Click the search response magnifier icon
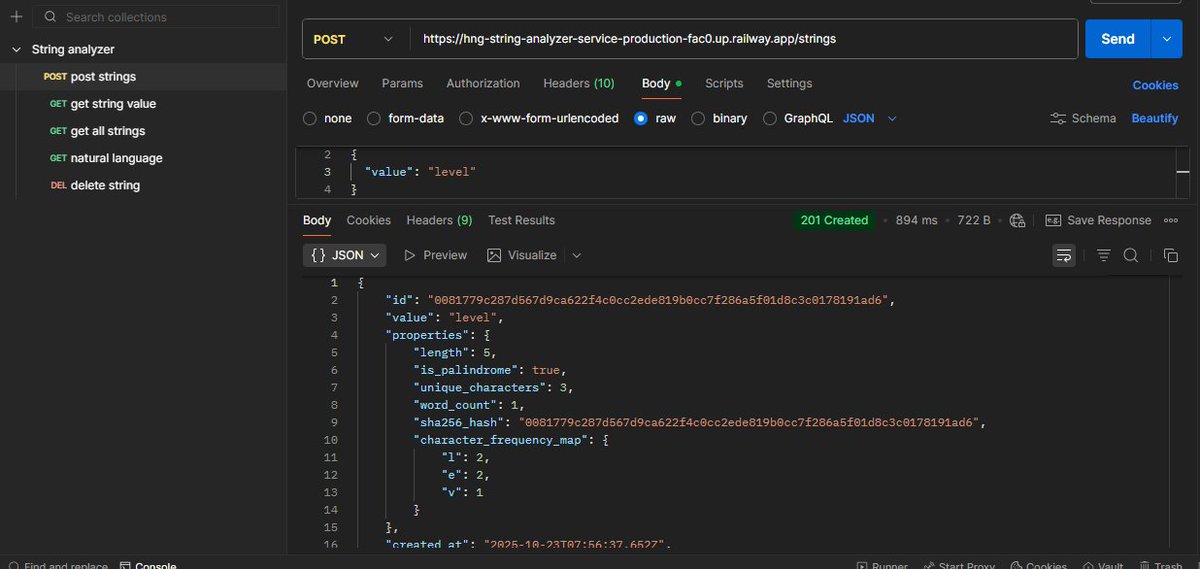The height and width of the screenshot is (569, 1200). pyautogui.click(x=1131, y=255)
